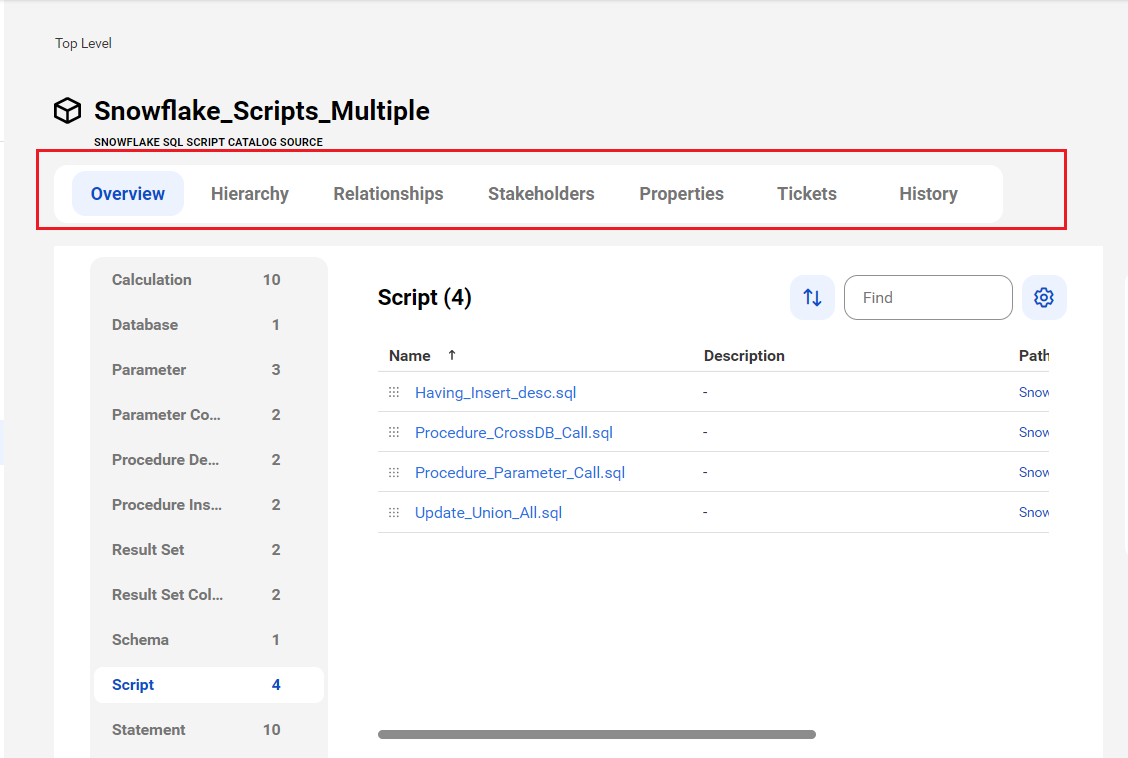Click the Snowflake_Scripts_Multiple title
Image resolution: width=1128 pixels, height=758 pixels.
tap(262, 111)
